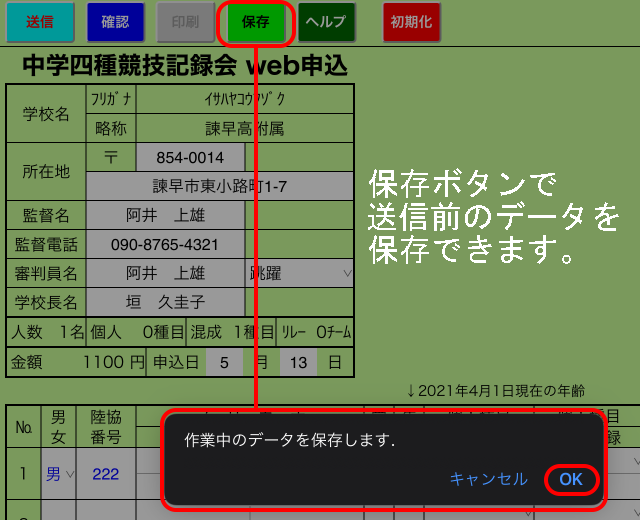640x520 pixels.
Task: Focus the address field 諫早市東小路町1-7
Action: pos(220,186)
